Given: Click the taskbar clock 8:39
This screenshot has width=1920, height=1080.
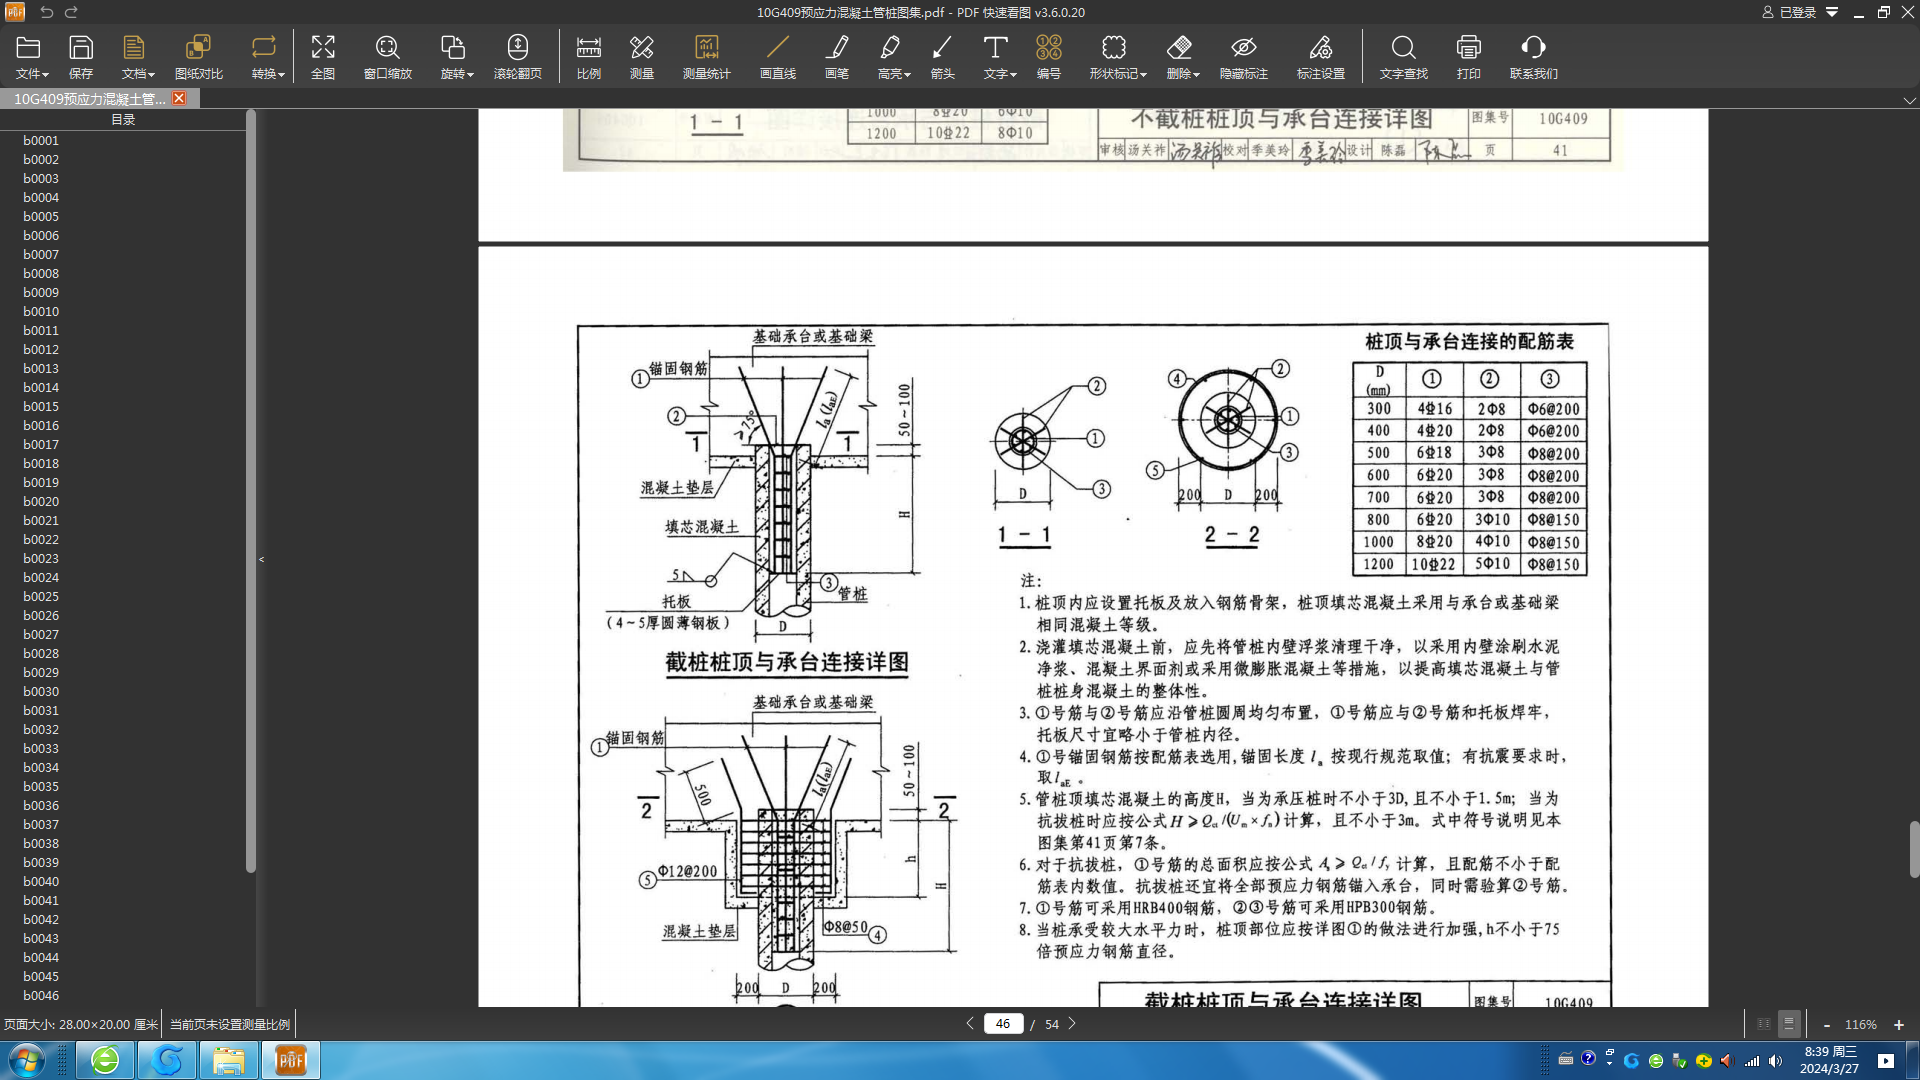Looking at the screenshot, I should (x=1830, y=1060).
